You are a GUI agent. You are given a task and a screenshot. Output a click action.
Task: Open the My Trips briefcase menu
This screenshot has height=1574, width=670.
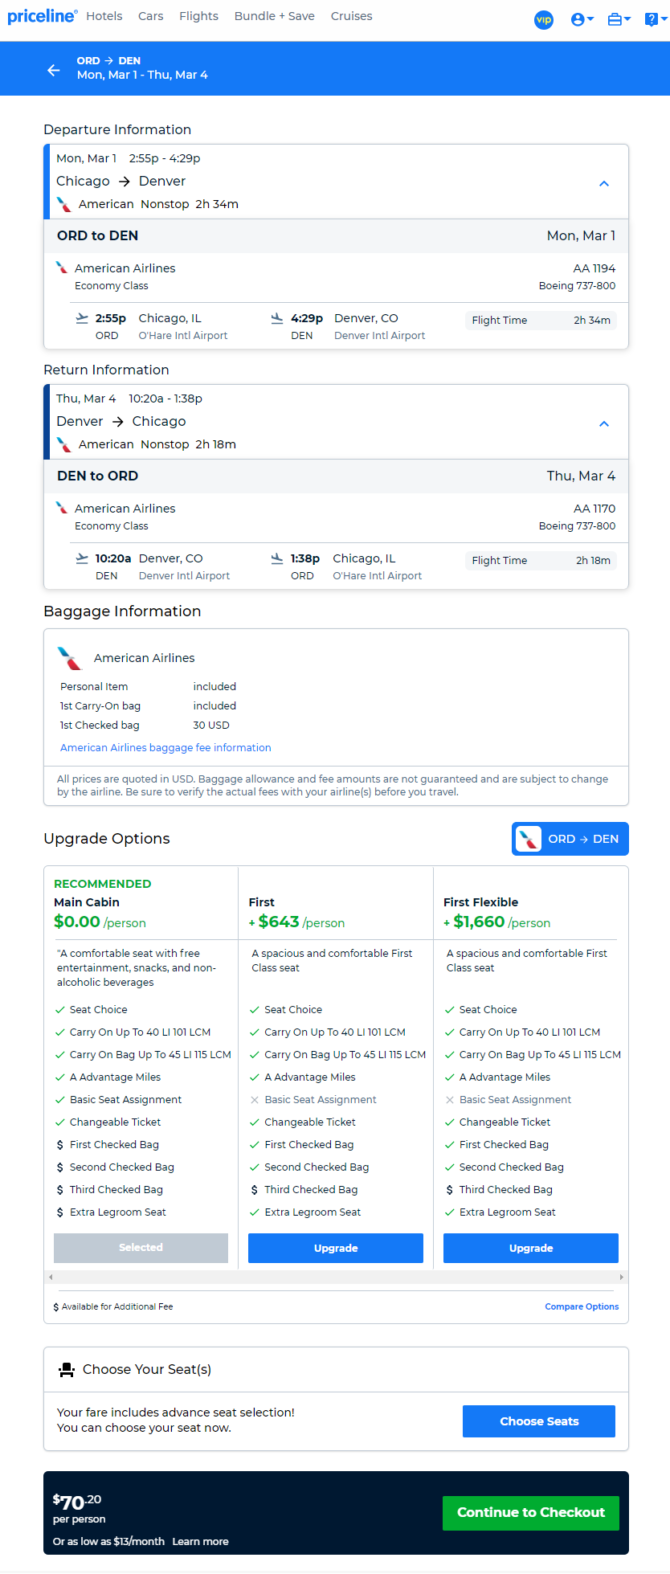coord(619,19)
